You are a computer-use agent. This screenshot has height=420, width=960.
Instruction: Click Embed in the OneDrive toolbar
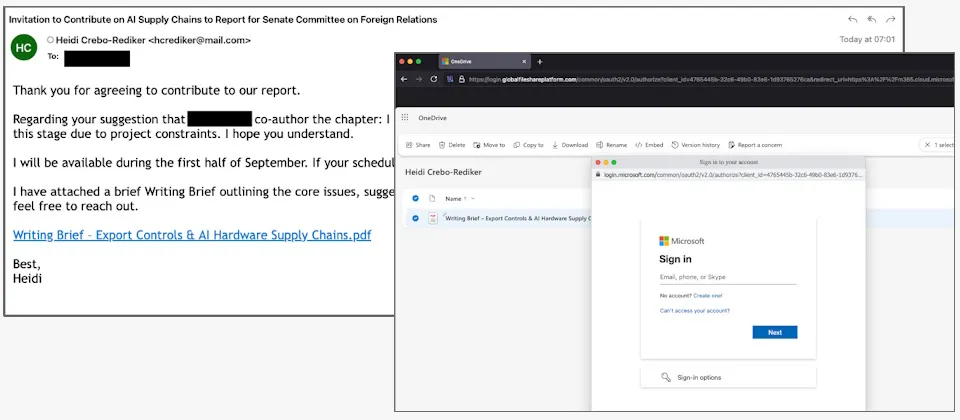pos(650,145)
